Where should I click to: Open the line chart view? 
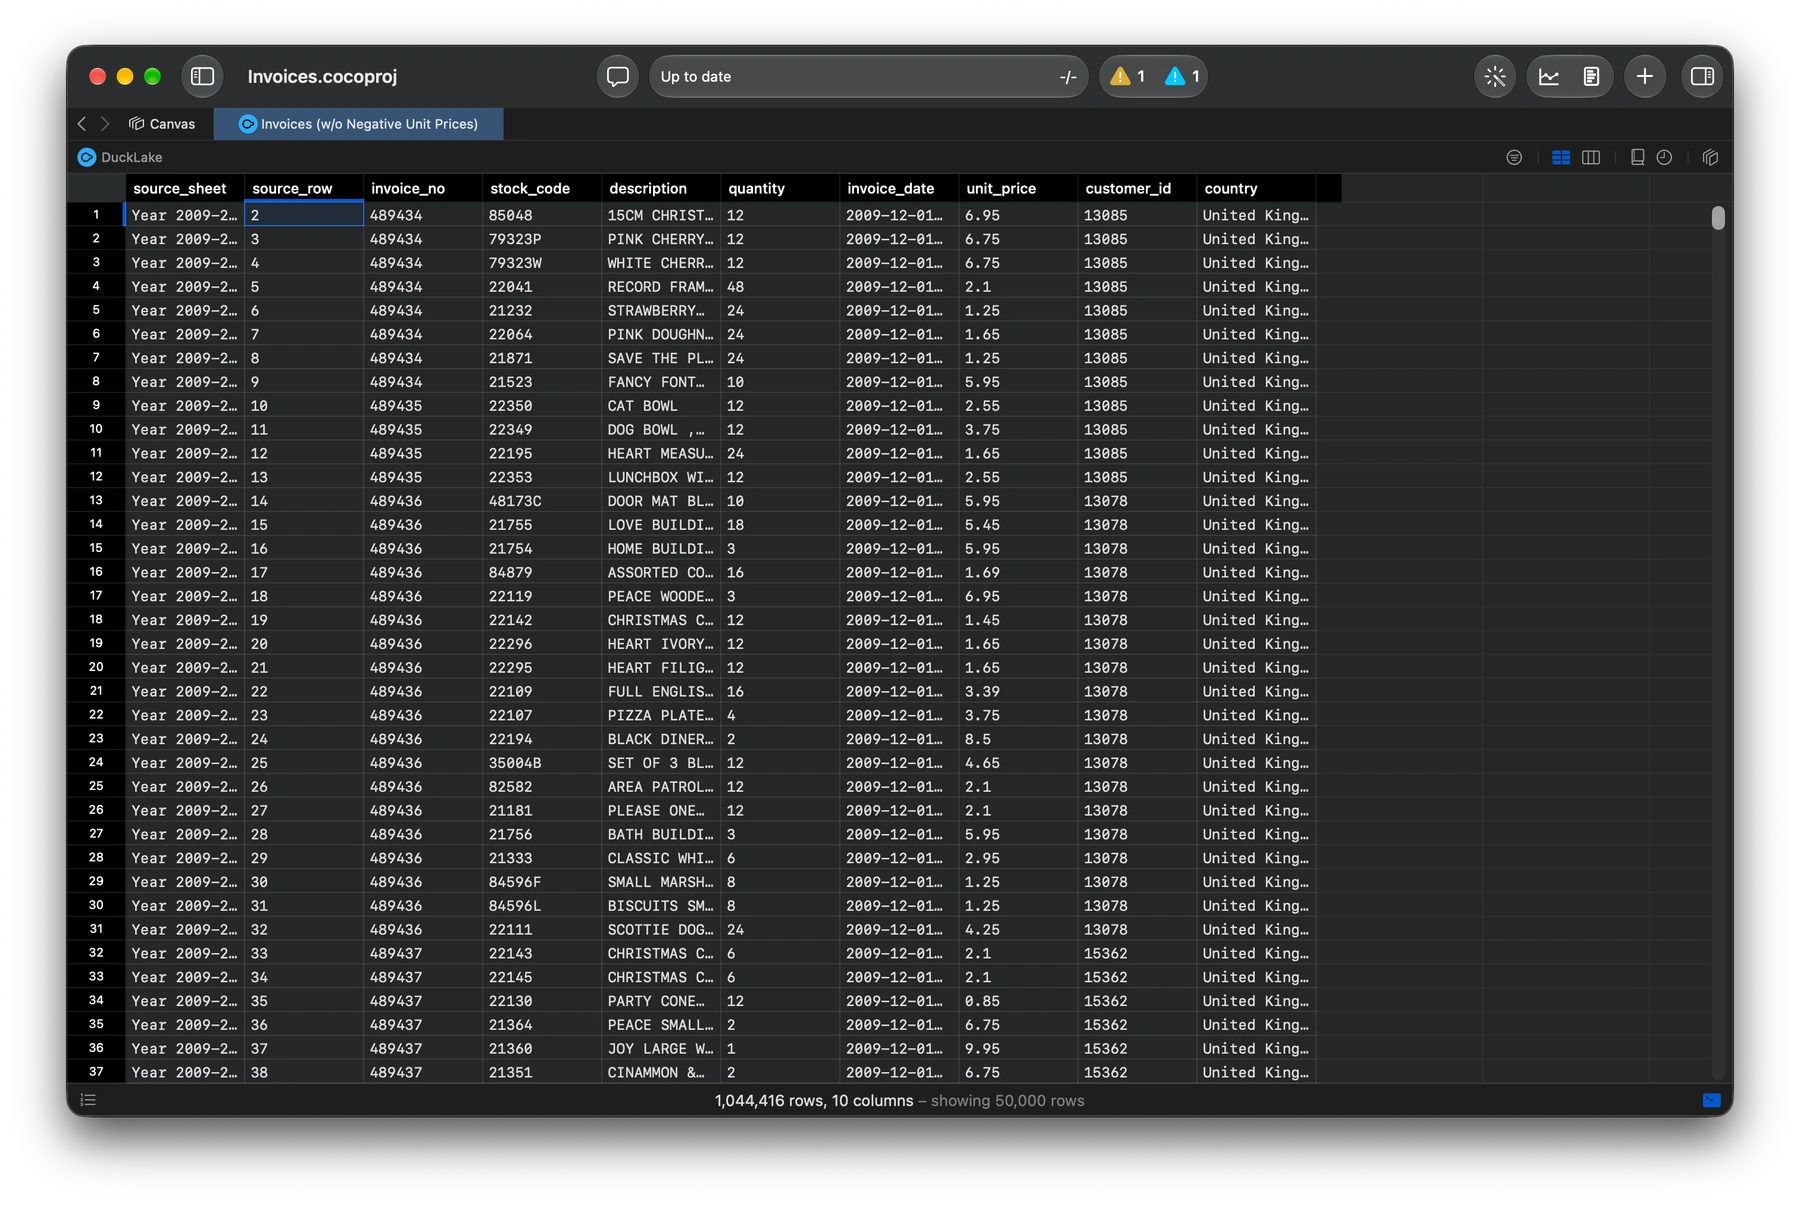click(x=1549, y=76)
